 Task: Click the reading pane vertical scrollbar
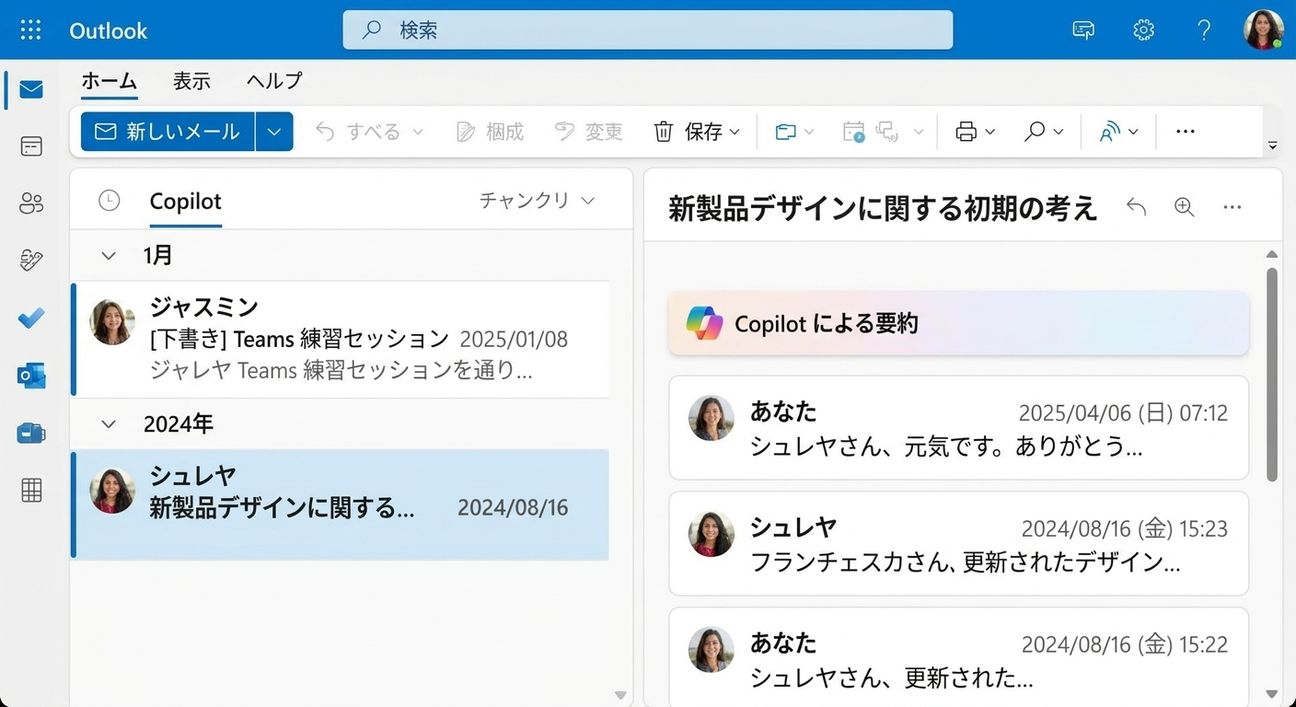tap(1272, 374)
